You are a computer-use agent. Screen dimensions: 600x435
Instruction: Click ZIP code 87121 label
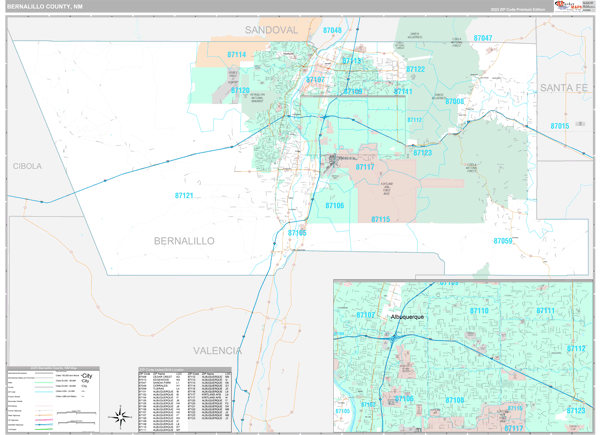183,196
